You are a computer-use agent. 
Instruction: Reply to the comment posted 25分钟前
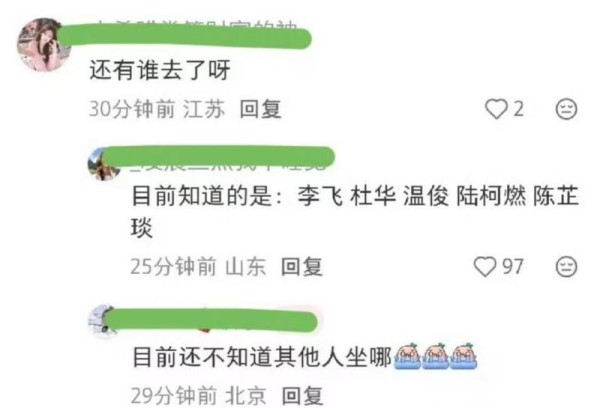[x=302, y=267]
